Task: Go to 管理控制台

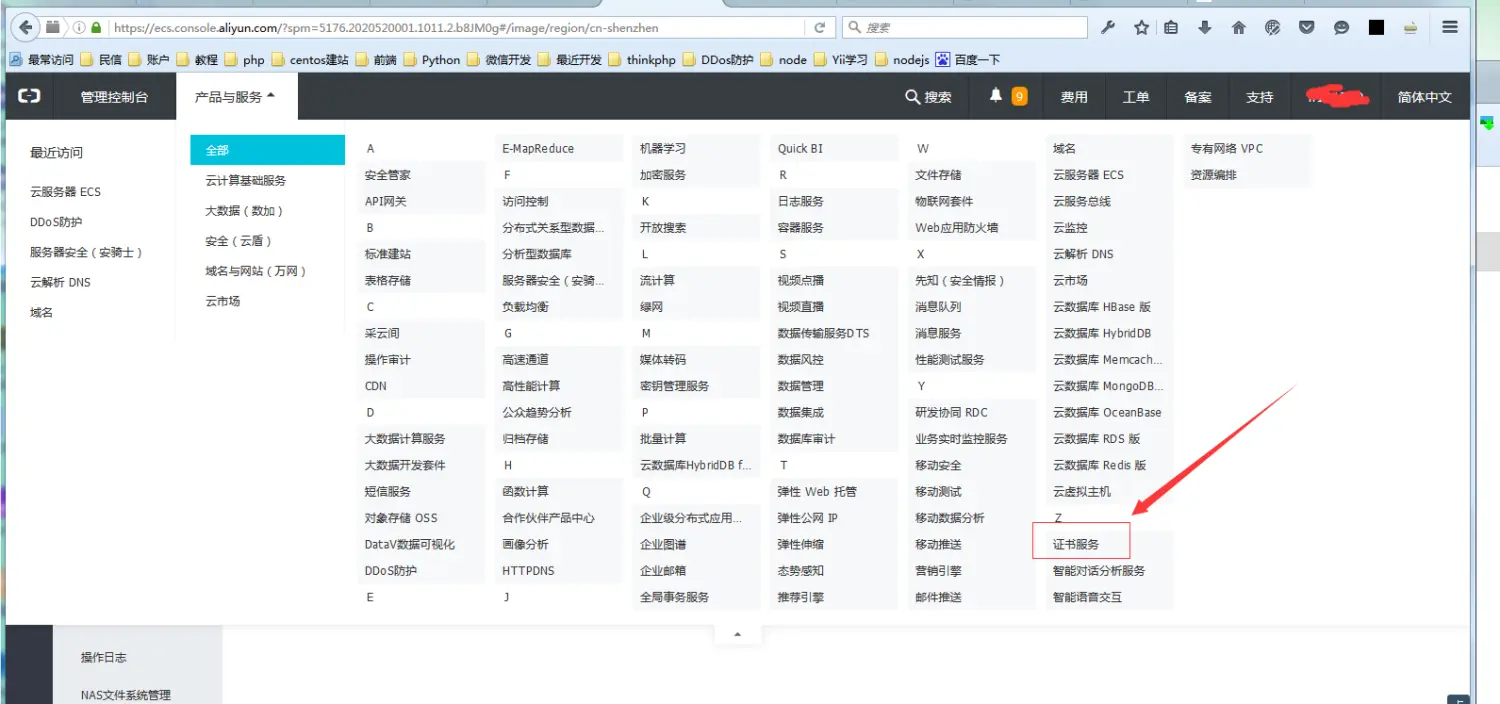Action: [x=114, y=97]
